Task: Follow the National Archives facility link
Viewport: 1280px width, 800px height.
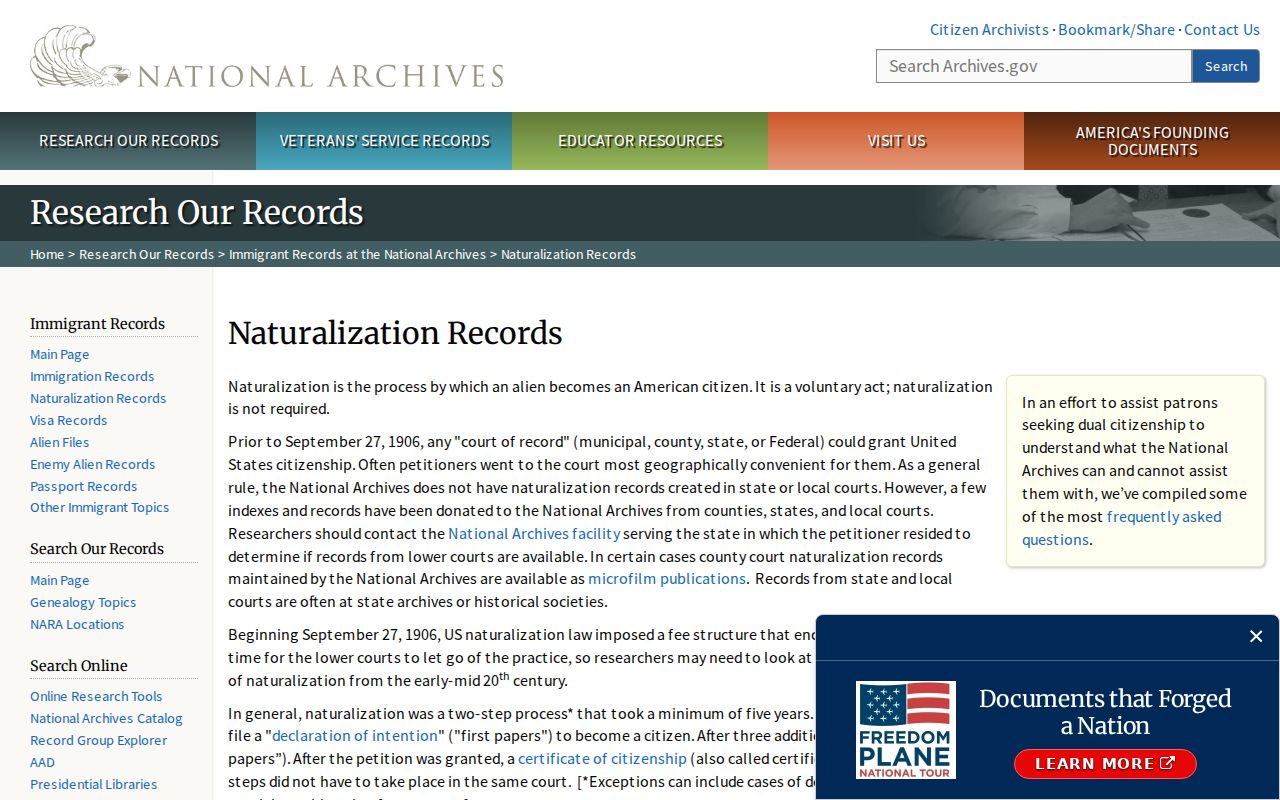Action: (x=534, y=533)
